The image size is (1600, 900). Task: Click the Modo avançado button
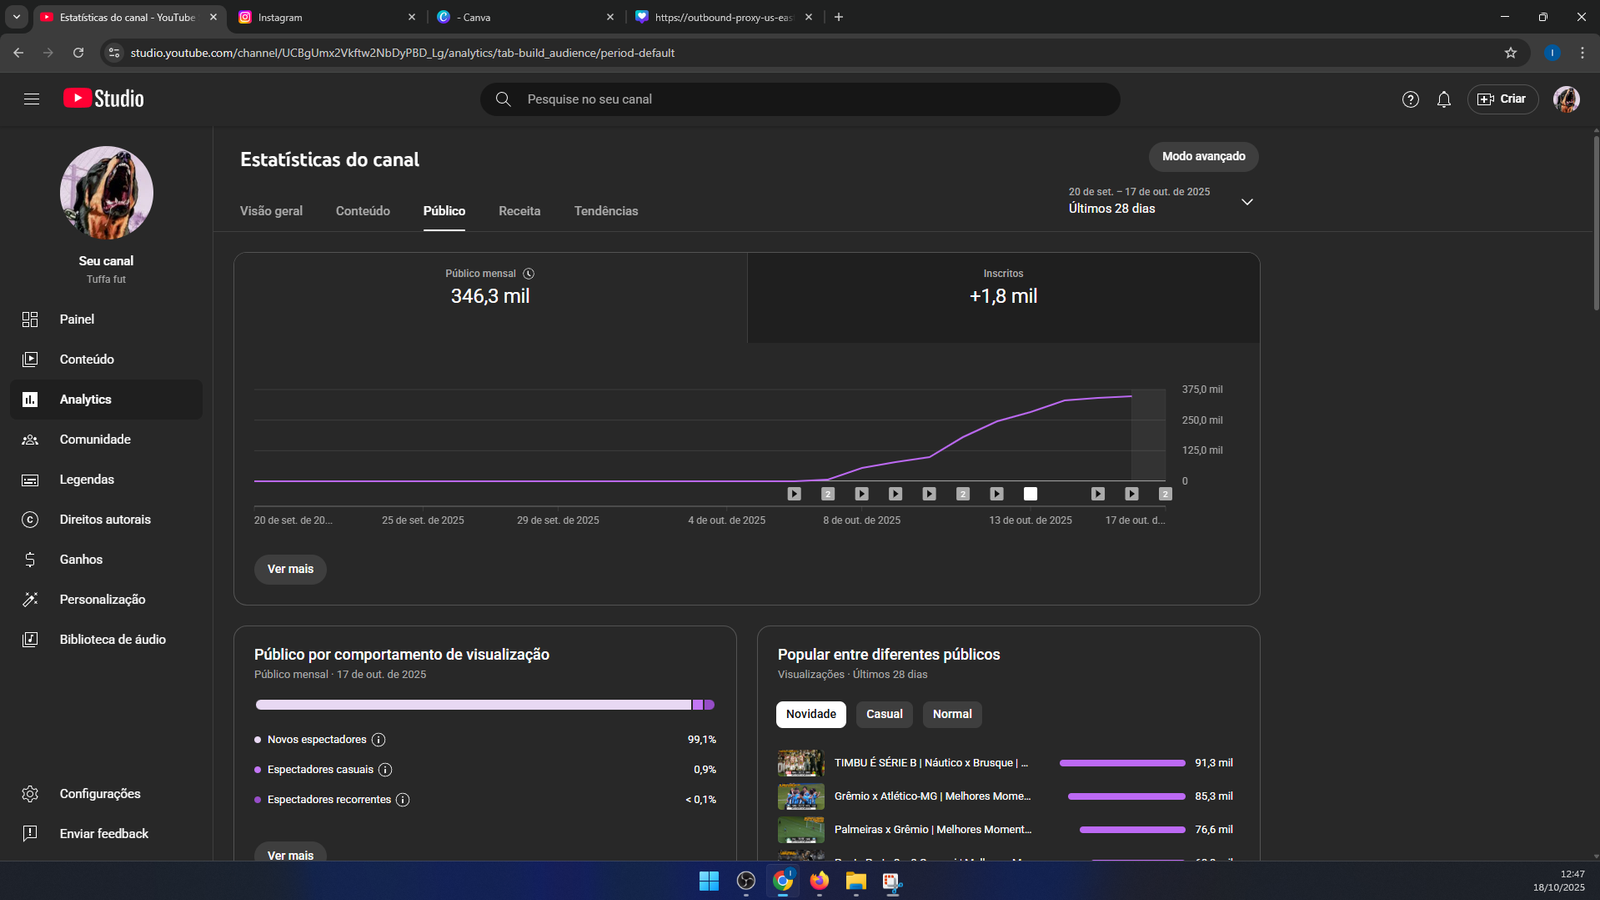click(x=1203, y=156)
